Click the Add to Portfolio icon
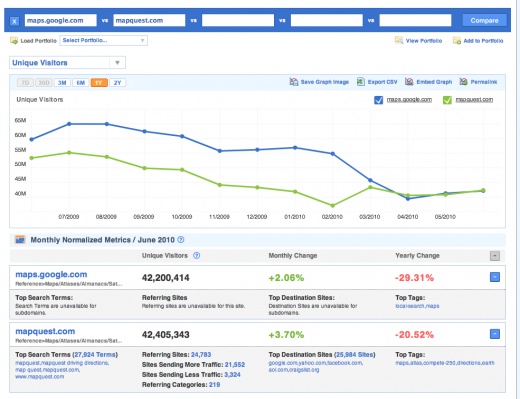The height and width of the screenshot is (399, 520). [x=457, y=41]
